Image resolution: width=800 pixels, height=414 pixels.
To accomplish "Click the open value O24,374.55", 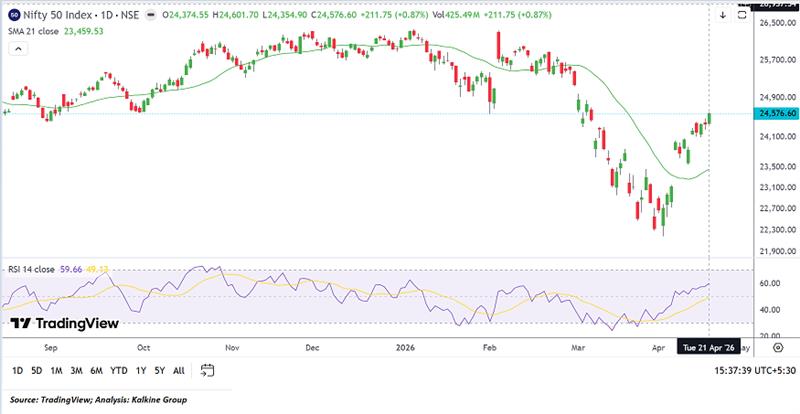I will pos(185,15).
